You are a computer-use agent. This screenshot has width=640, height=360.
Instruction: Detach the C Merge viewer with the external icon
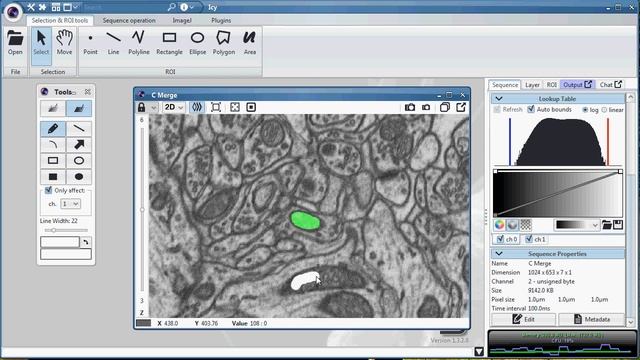(461, 107)
